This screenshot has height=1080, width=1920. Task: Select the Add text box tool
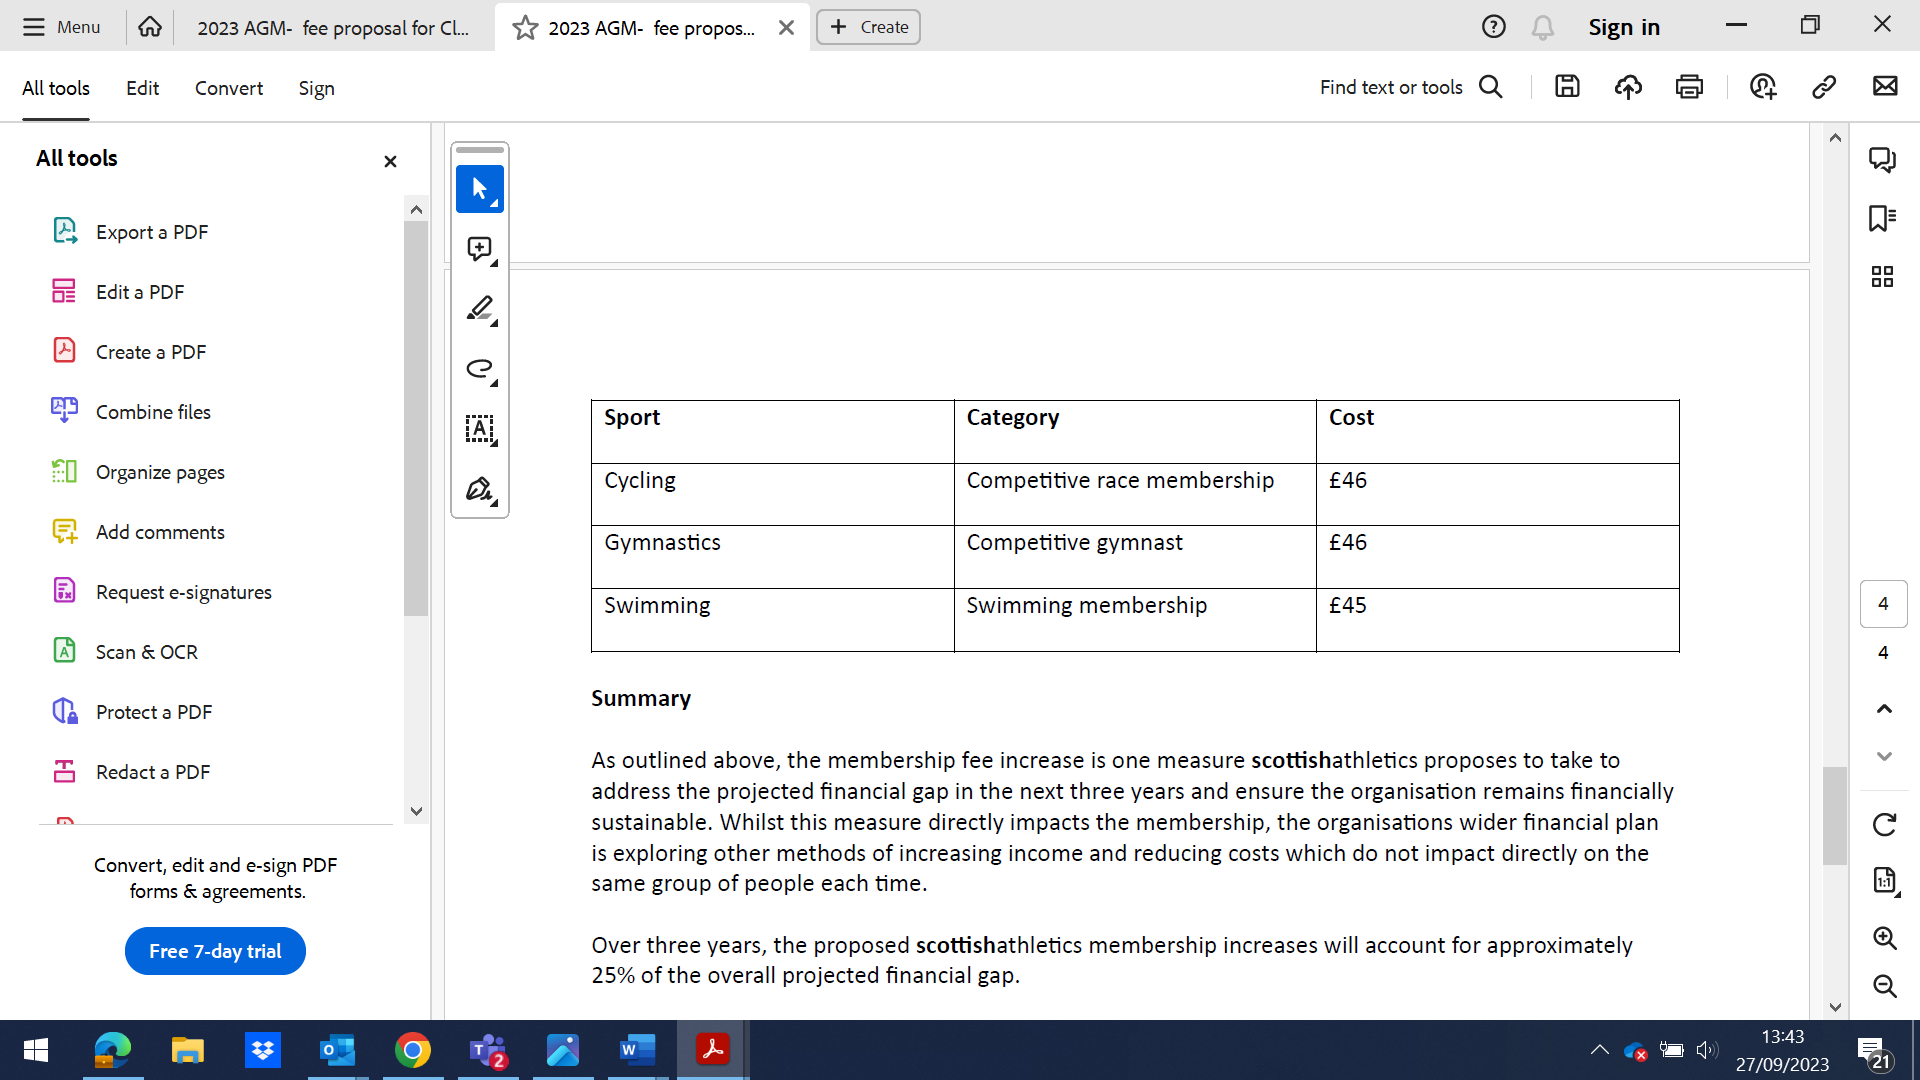[x=480, y=429]
